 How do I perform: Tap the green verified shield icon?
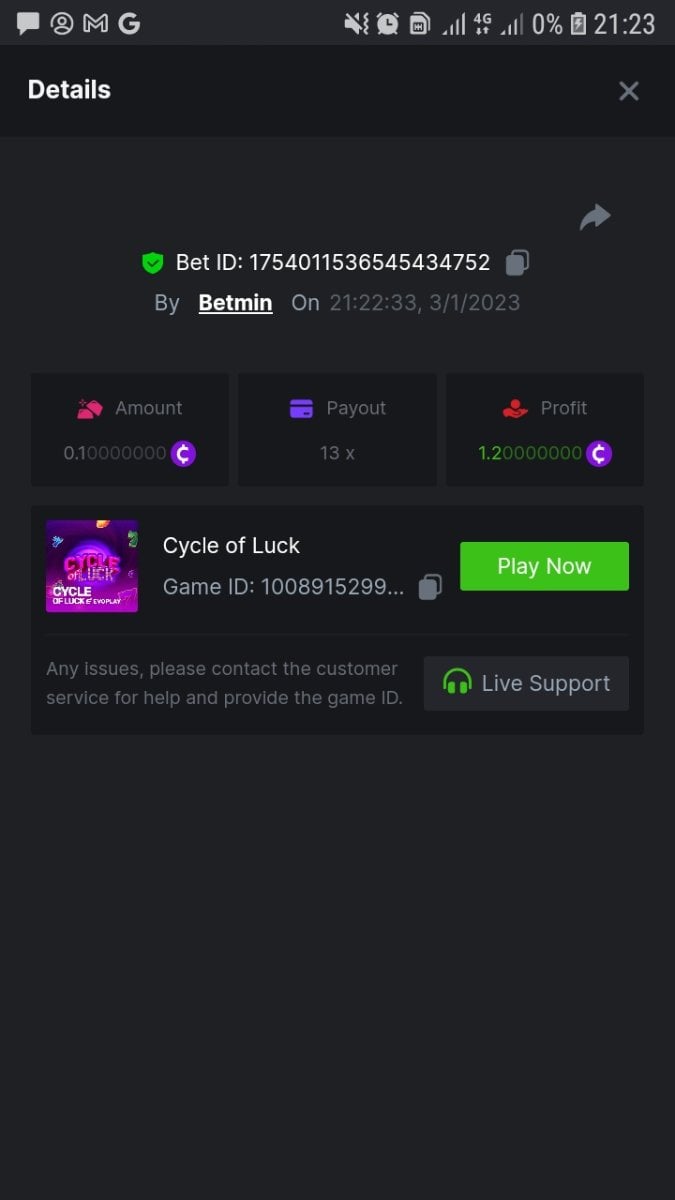(152, 263)
